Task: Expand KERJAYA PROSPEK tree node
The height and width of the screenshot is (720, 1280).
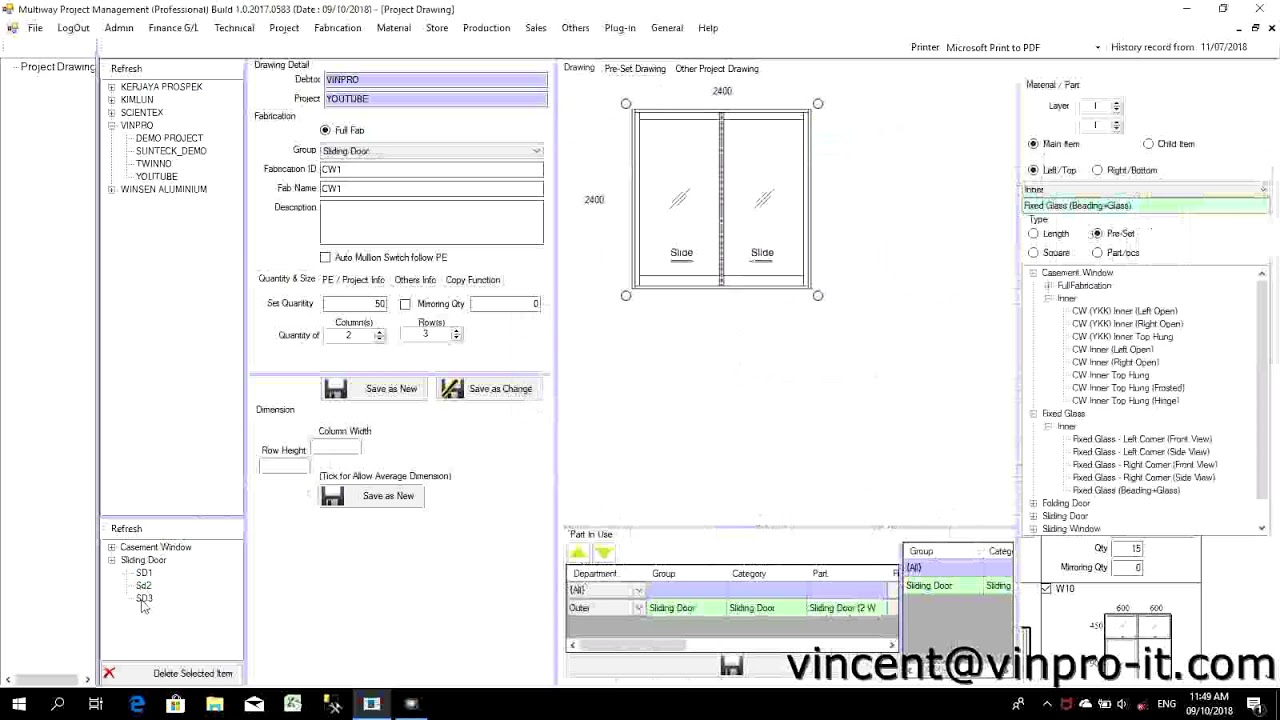Action: coord(112,87)
